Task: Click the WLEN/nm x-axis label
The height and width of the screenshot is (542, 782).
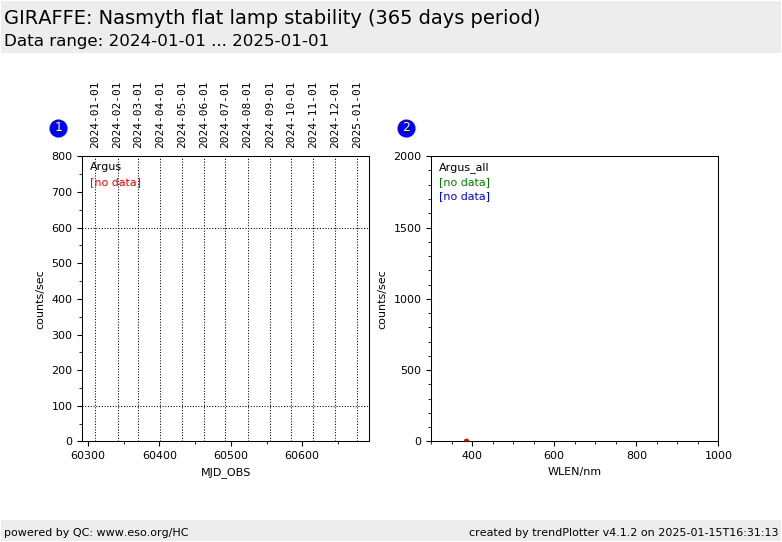Action: (574, 471)
